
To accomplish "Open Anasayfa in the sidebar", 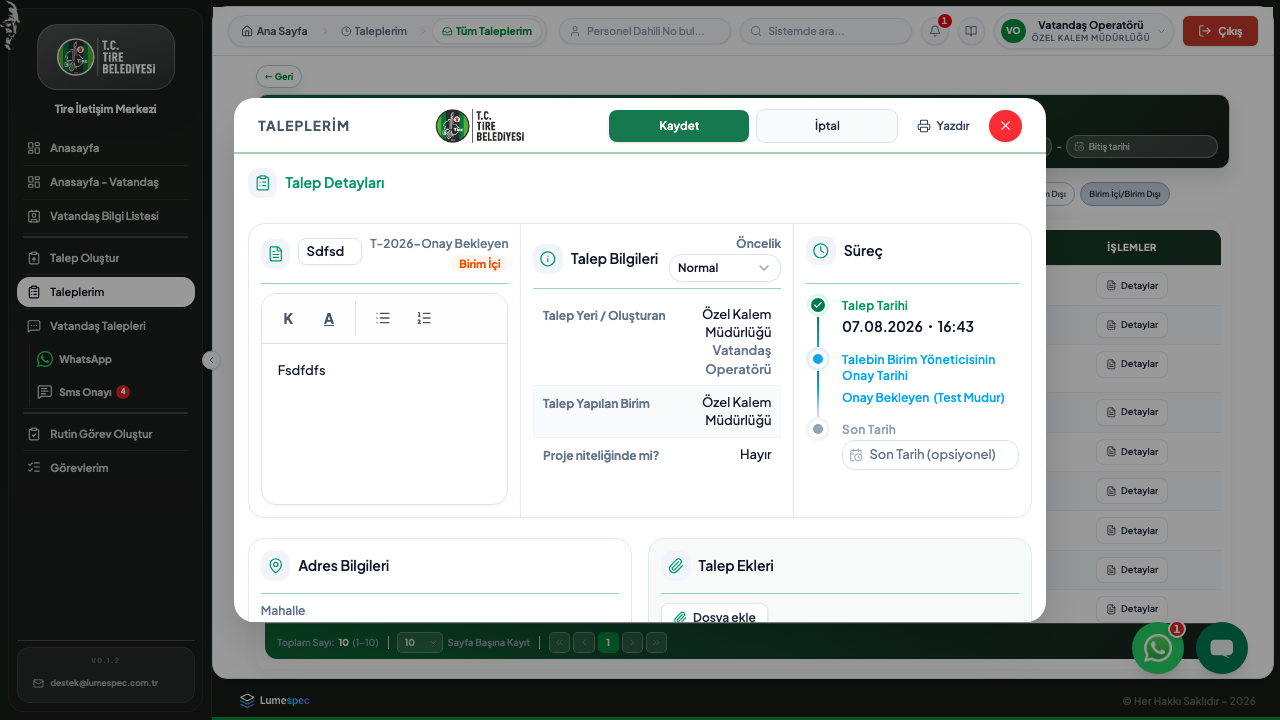I will (106, 148).
